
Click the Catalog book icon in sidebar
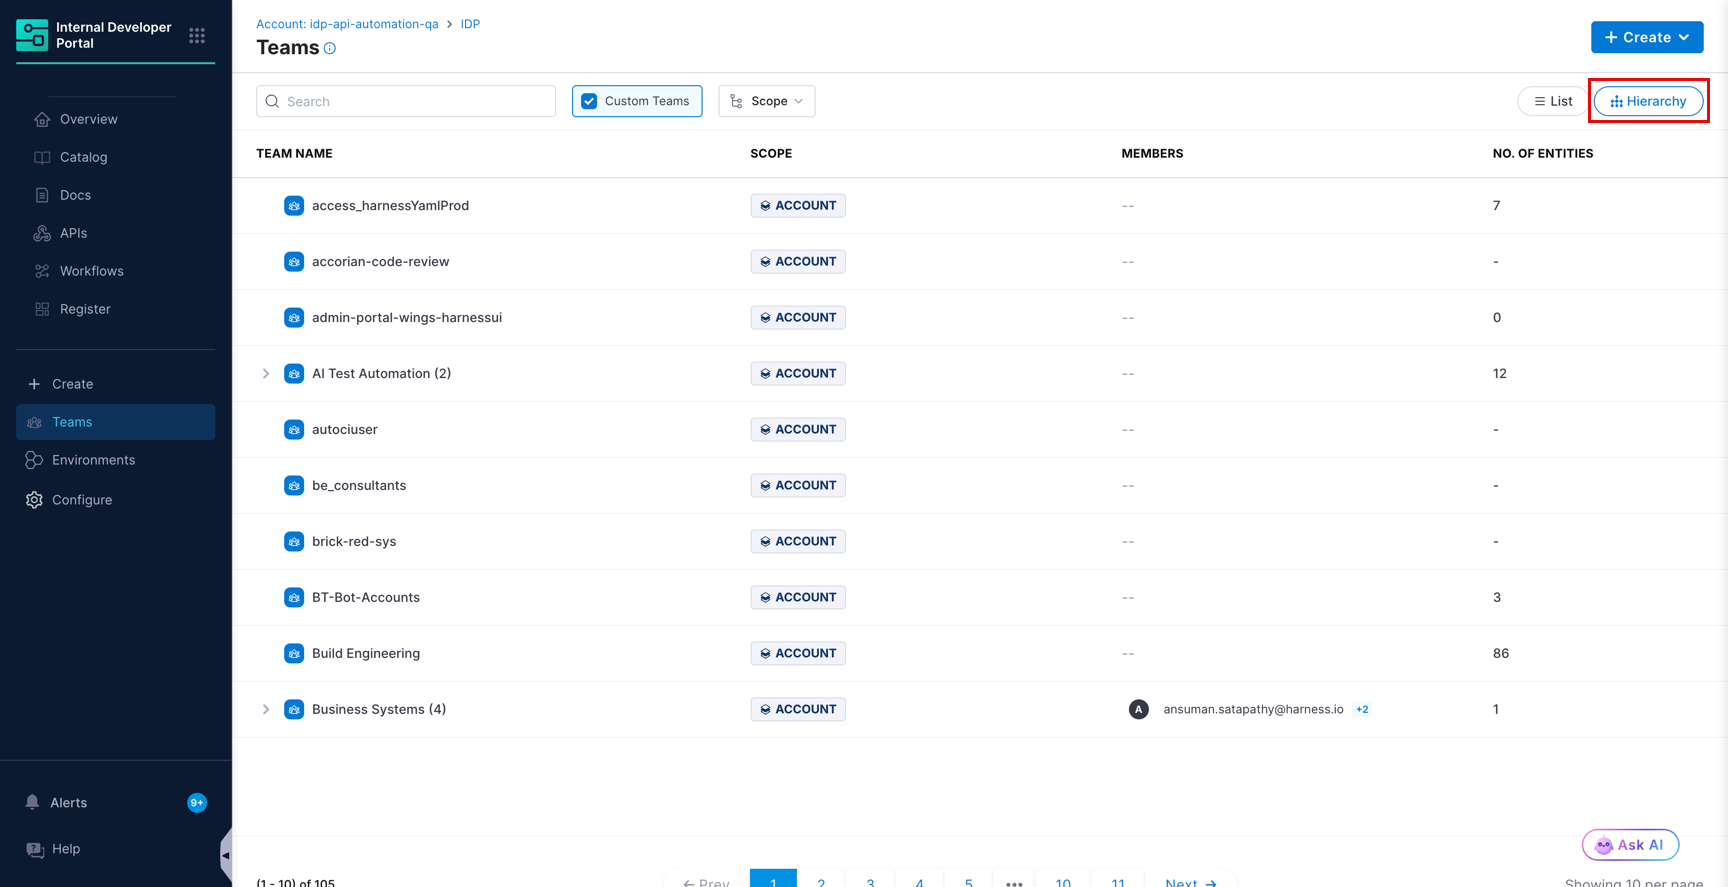[42, 157]
